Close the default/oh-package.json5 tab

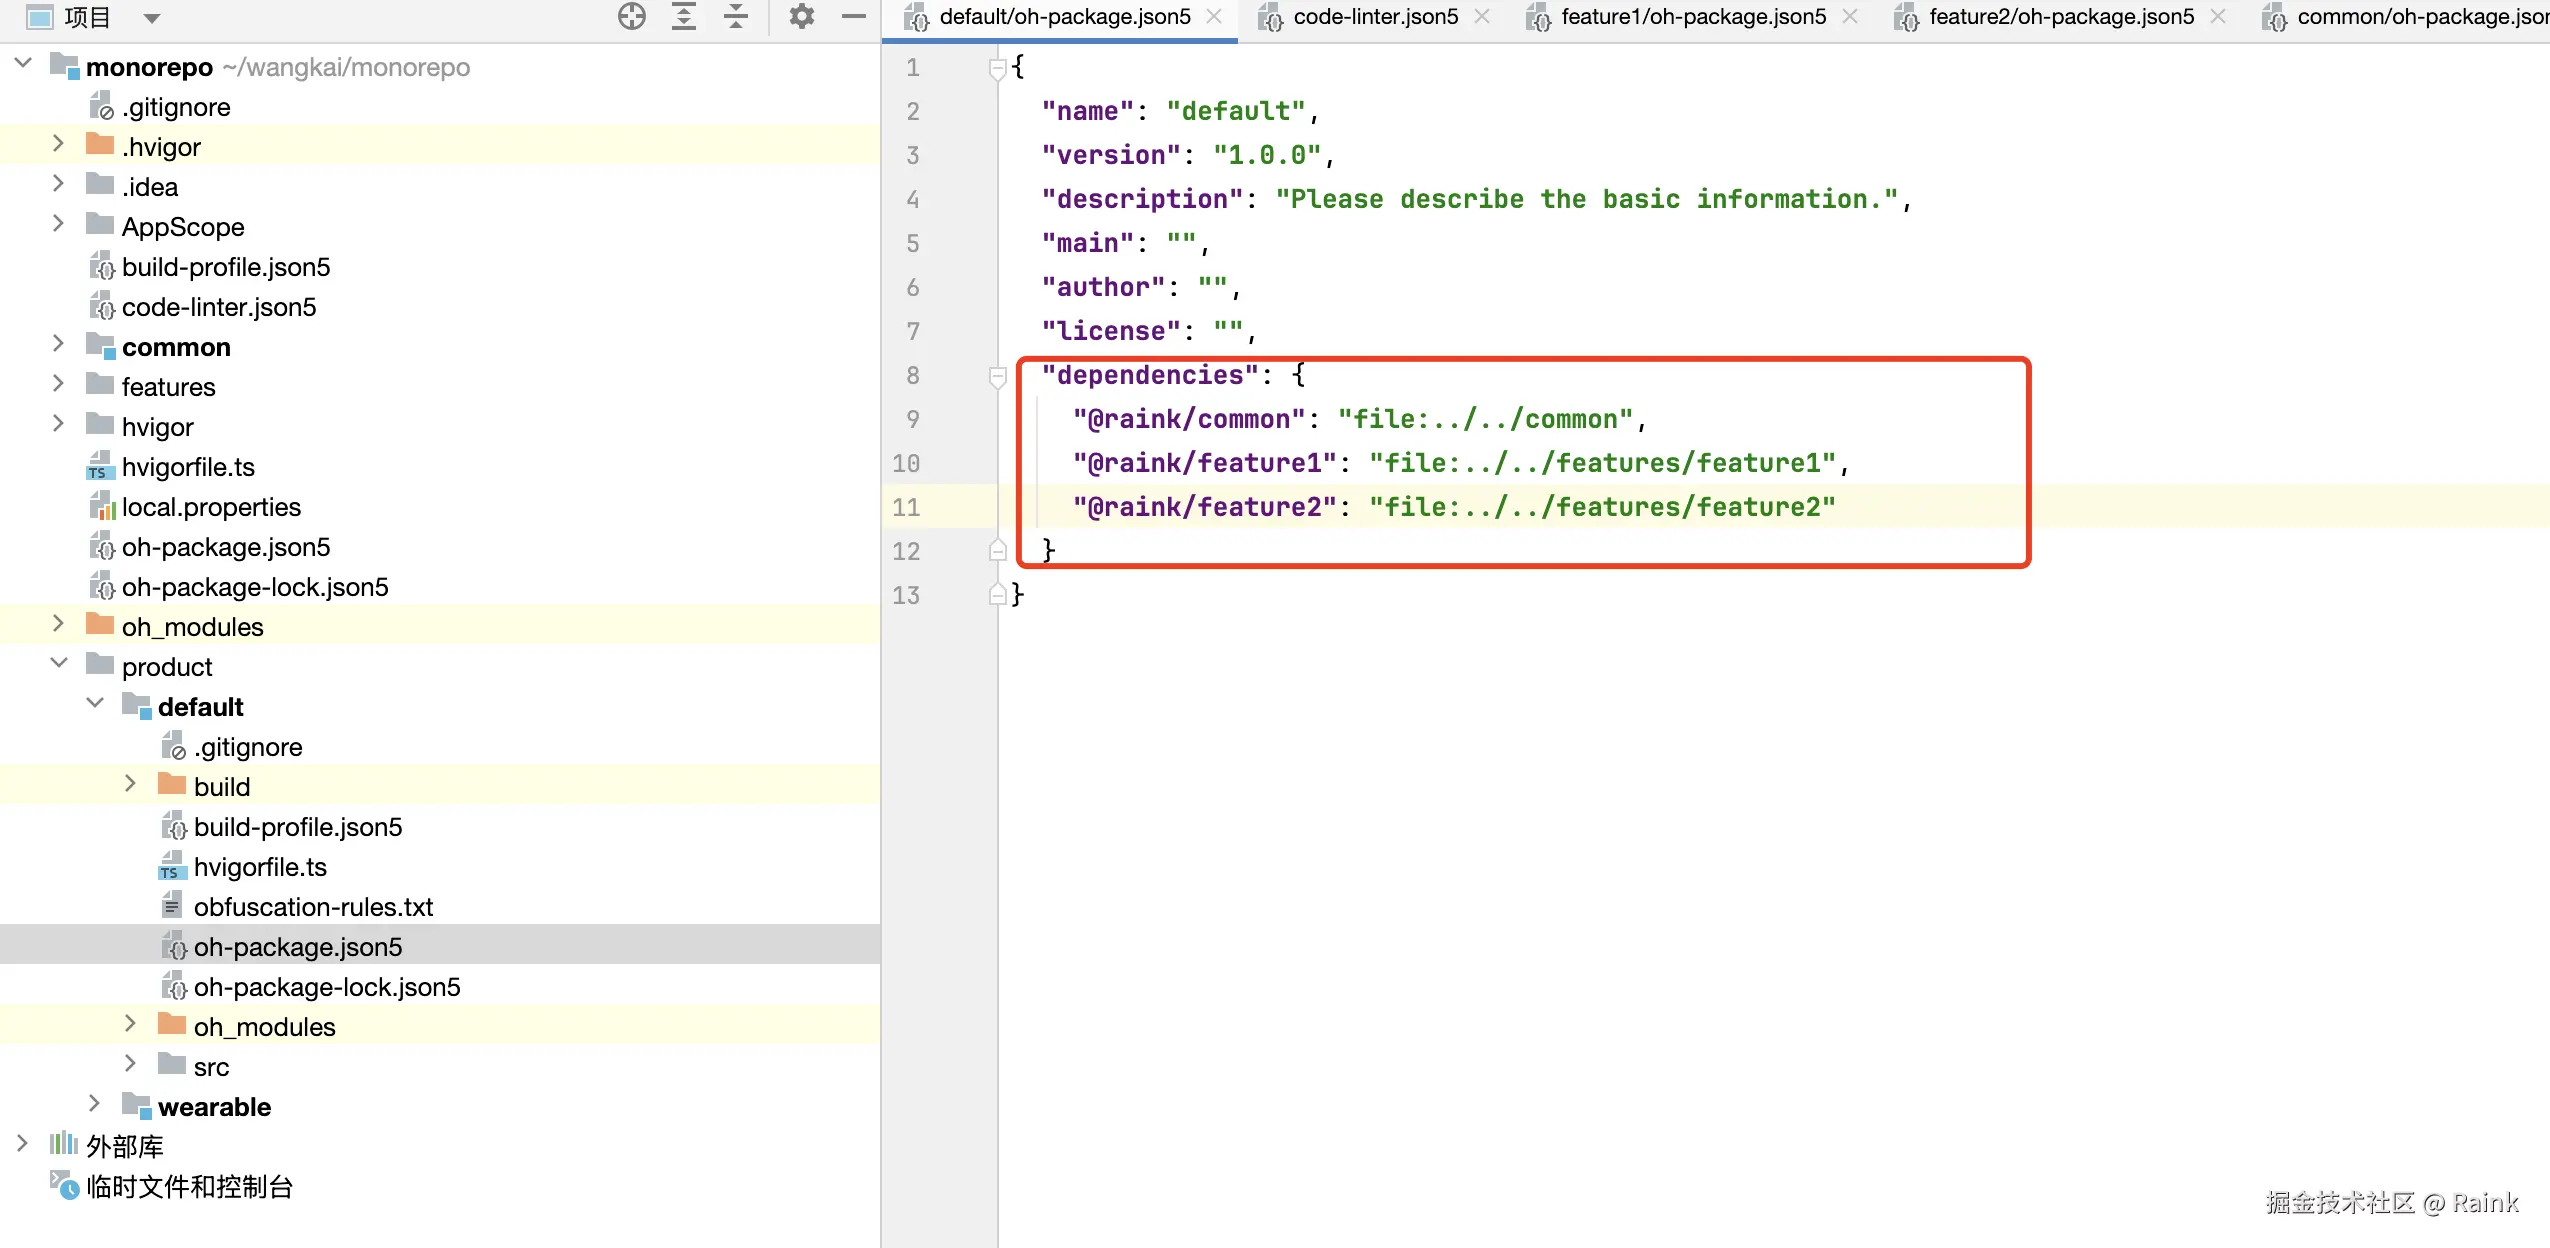tap(1214, 17)
